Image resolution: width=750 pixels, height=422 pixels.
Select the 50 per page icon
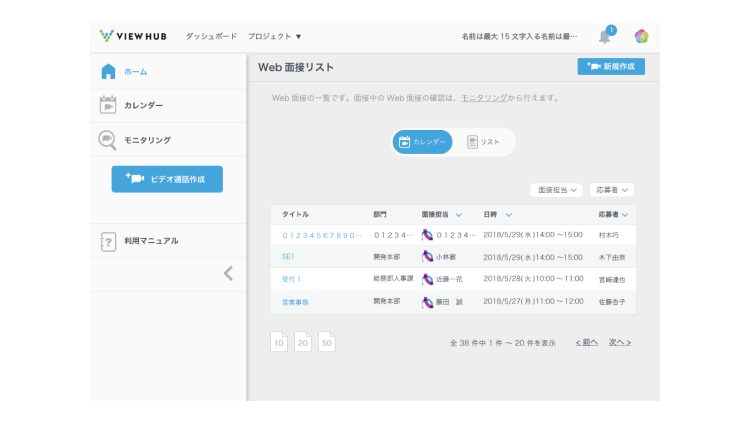coord(326,342)
